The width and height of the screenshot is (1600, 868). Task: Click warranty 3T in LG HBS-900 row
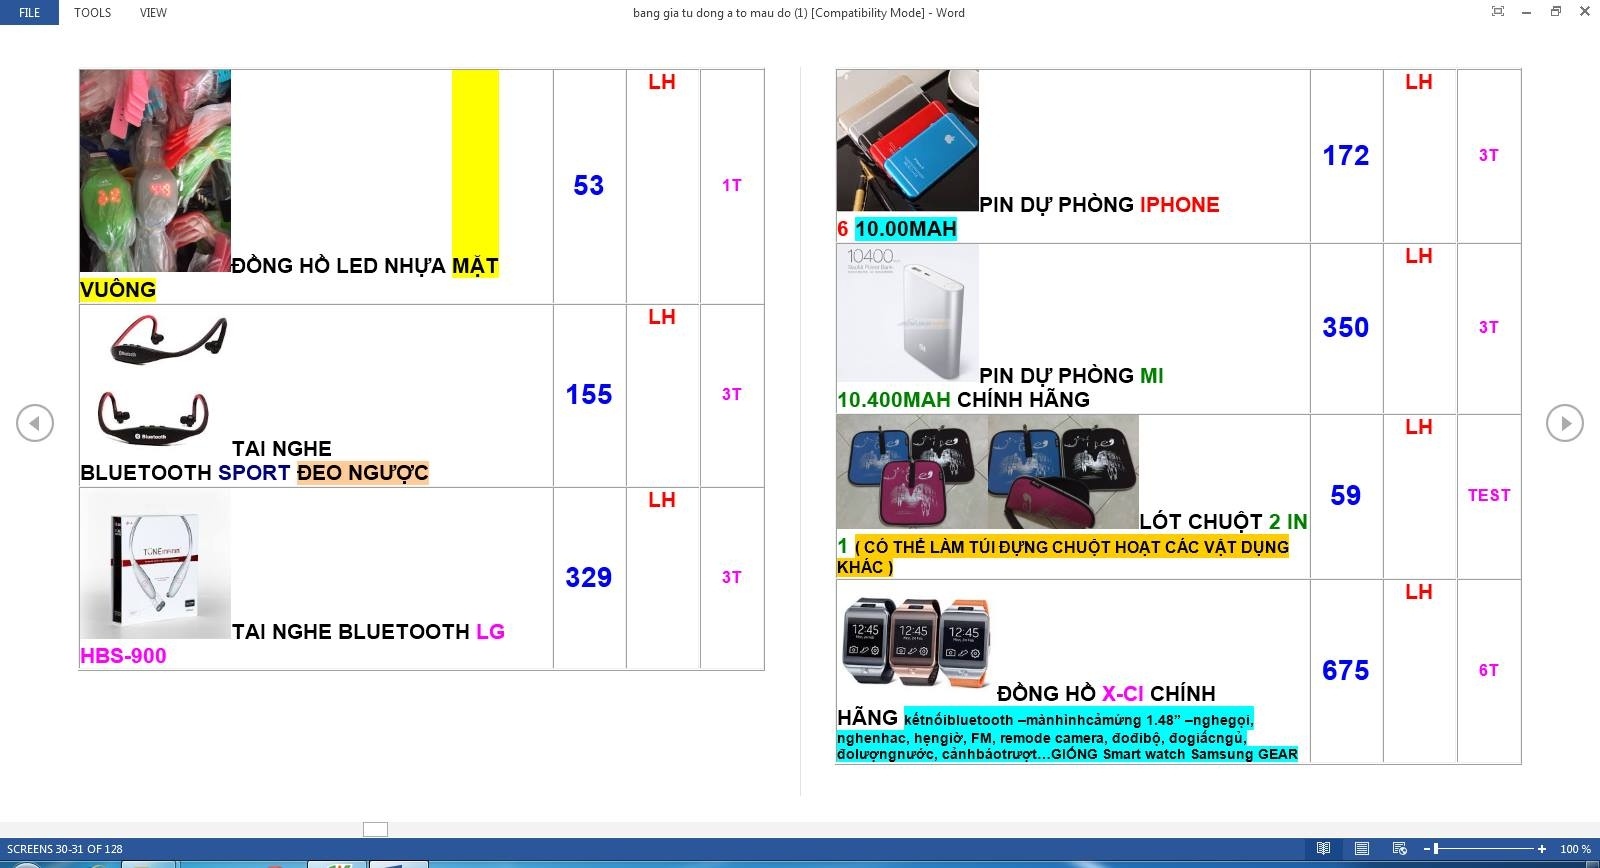732,578
